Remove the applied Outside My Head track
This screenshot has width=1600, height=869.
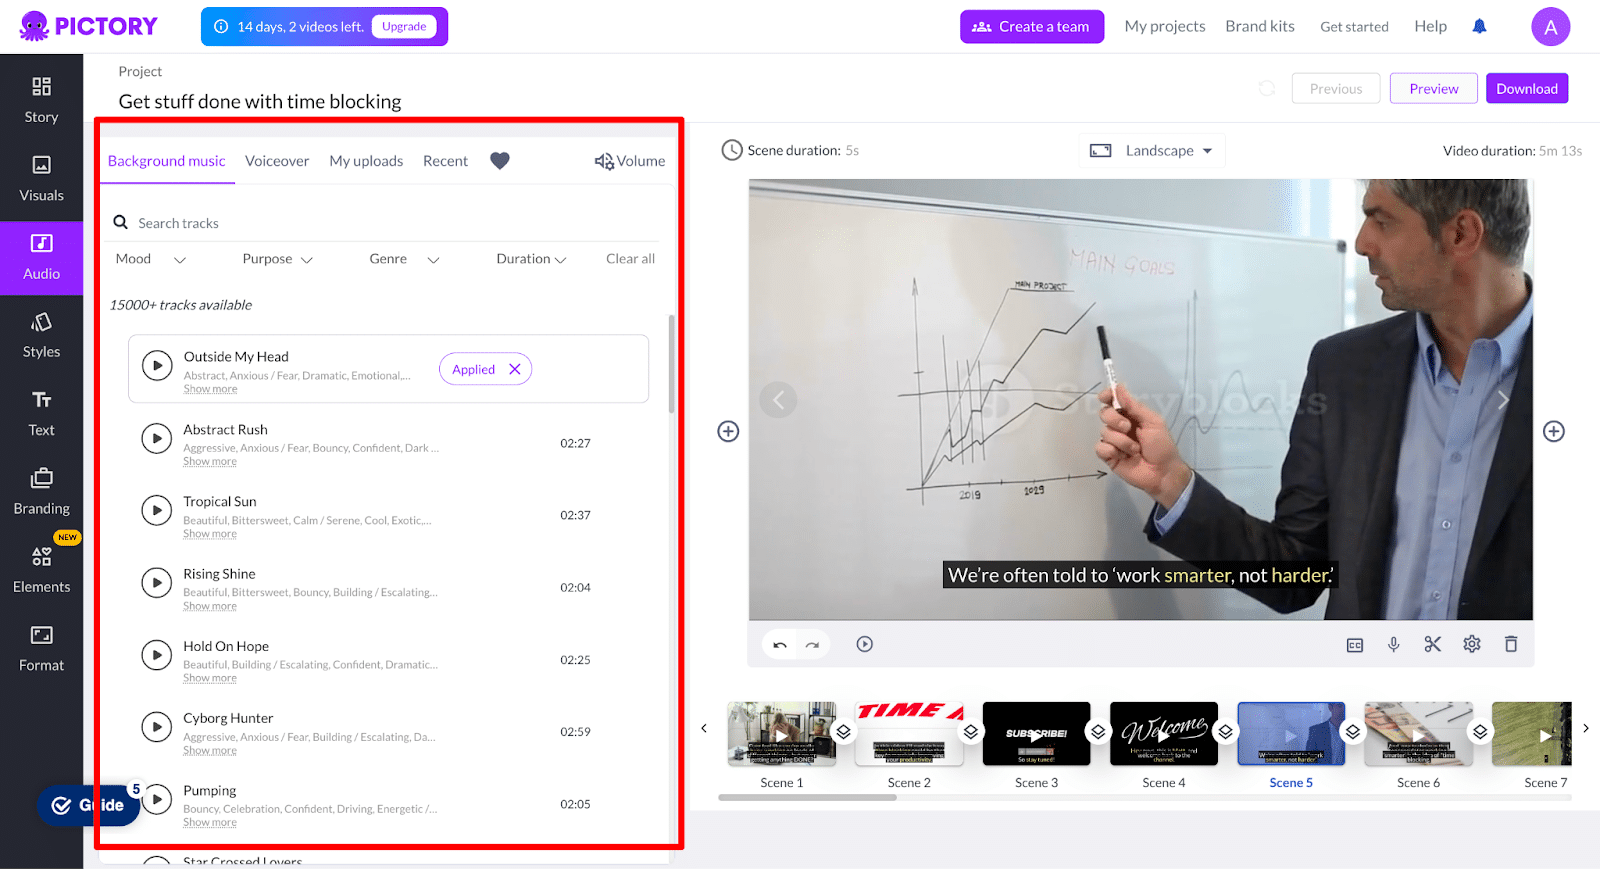point(515,369)
